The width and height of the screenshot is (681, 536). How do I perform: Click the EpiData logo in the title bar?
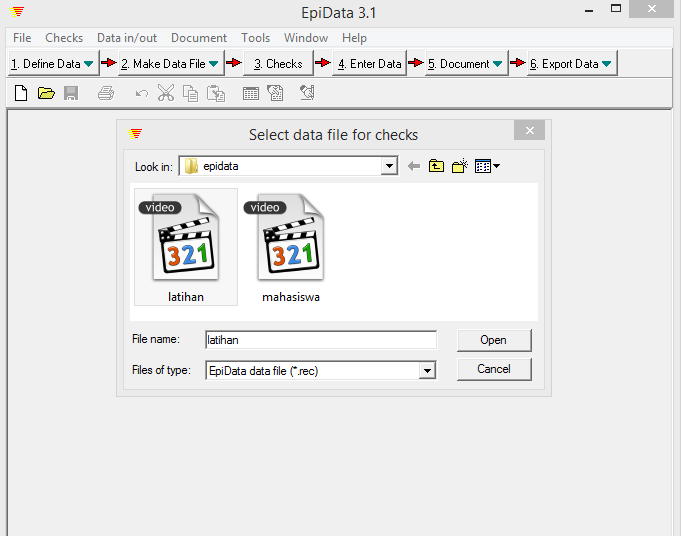click(x=17, y=12)
